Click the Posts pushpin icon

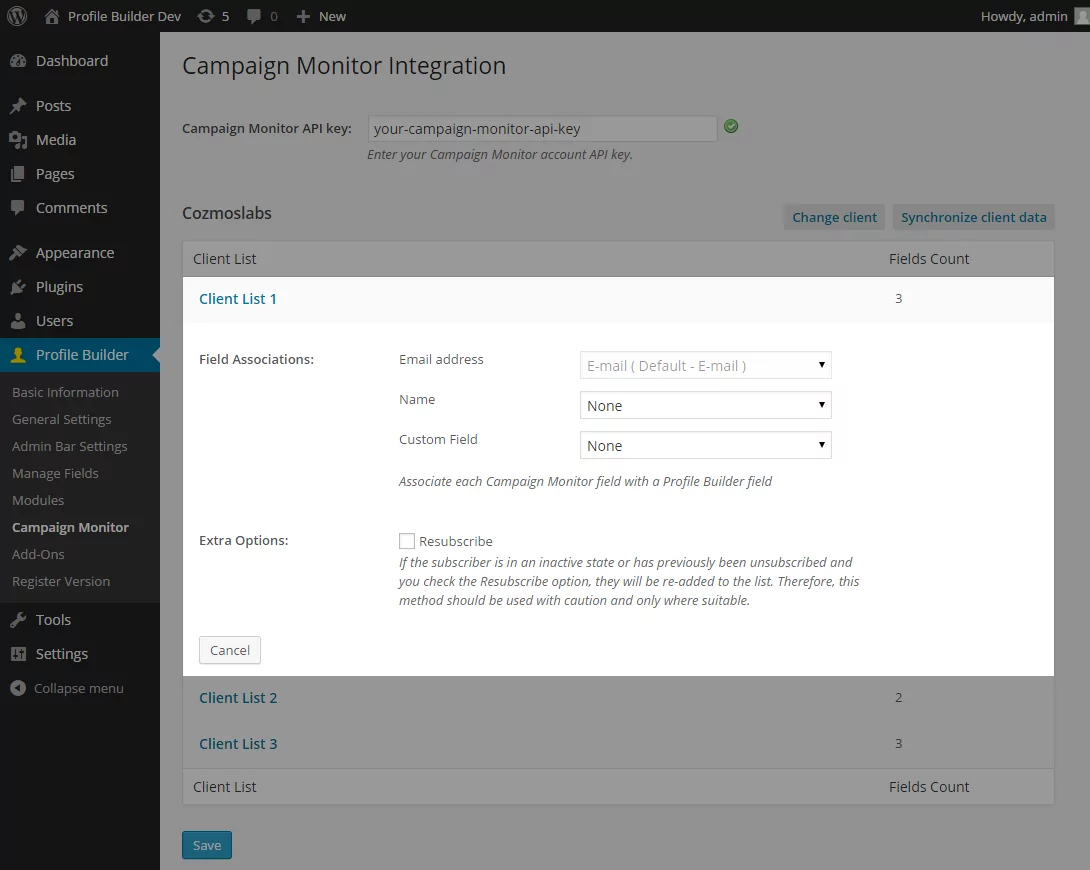point(18,106)
